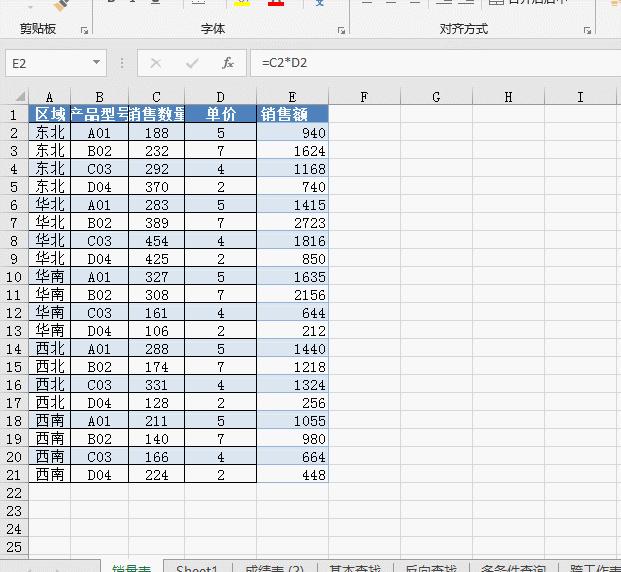Select column C header
The height and width of the screenshot is (572, 621).
coord(156,97)
